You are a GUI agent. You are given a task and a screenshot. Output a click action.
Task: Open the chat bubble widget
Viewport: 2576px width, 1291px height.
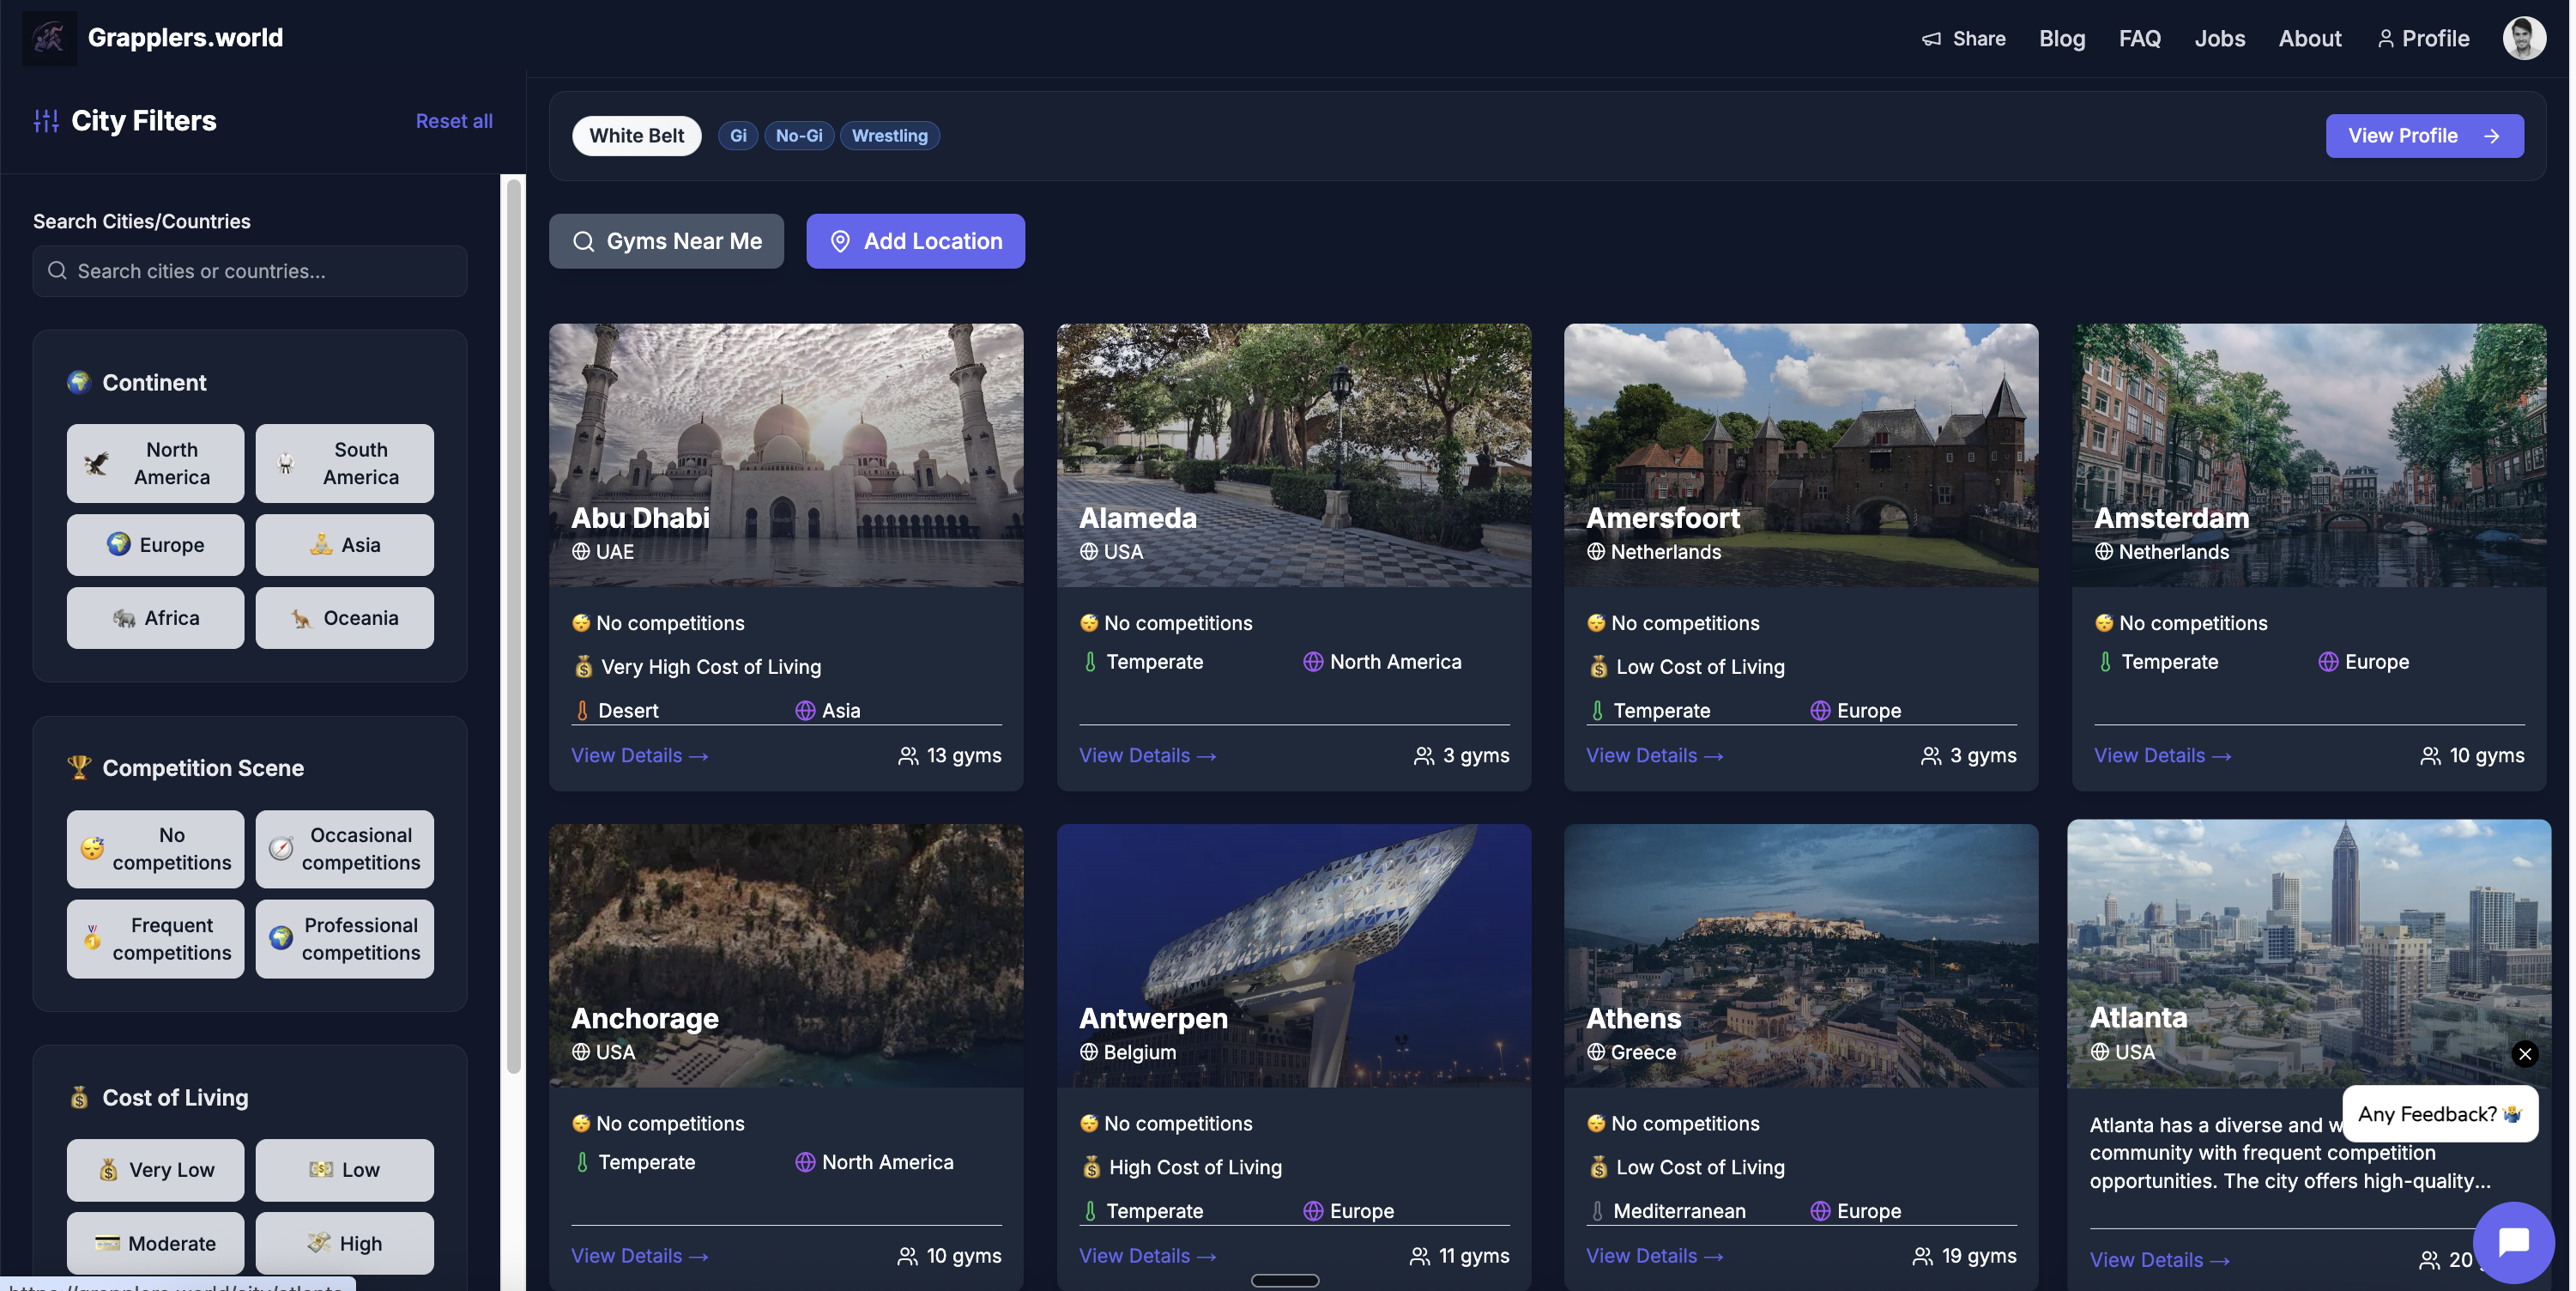(x=2513, y=1242)
